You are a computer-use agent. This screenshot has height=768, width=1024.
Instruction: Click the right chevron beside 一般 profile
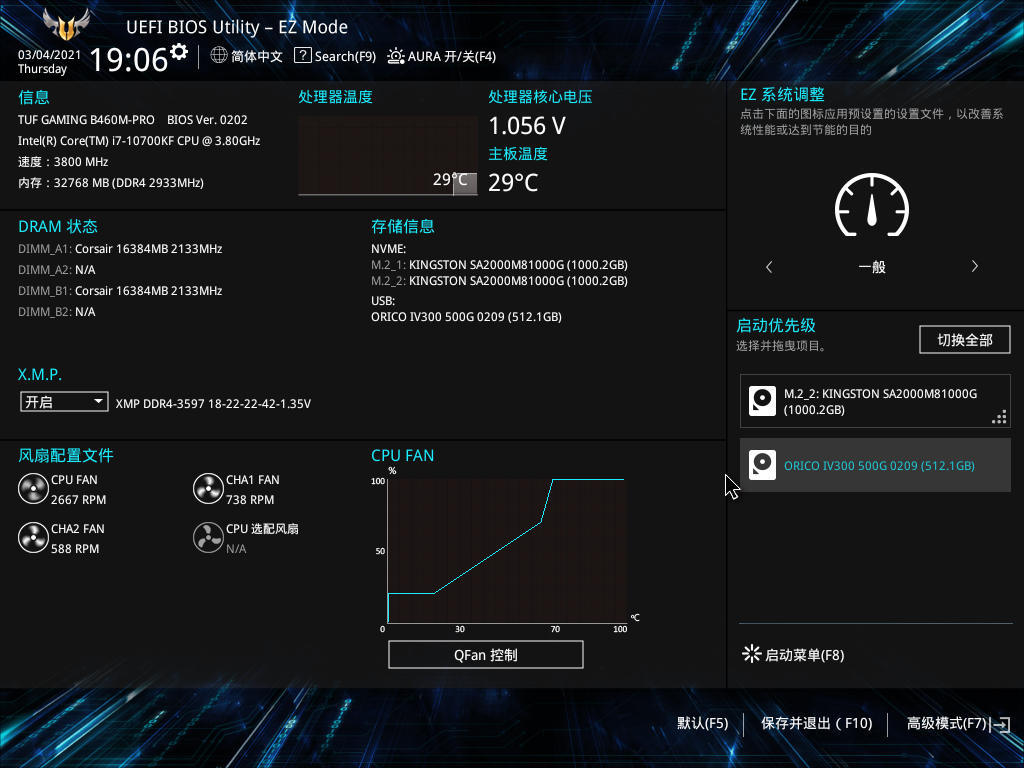(x=975, y=267)
